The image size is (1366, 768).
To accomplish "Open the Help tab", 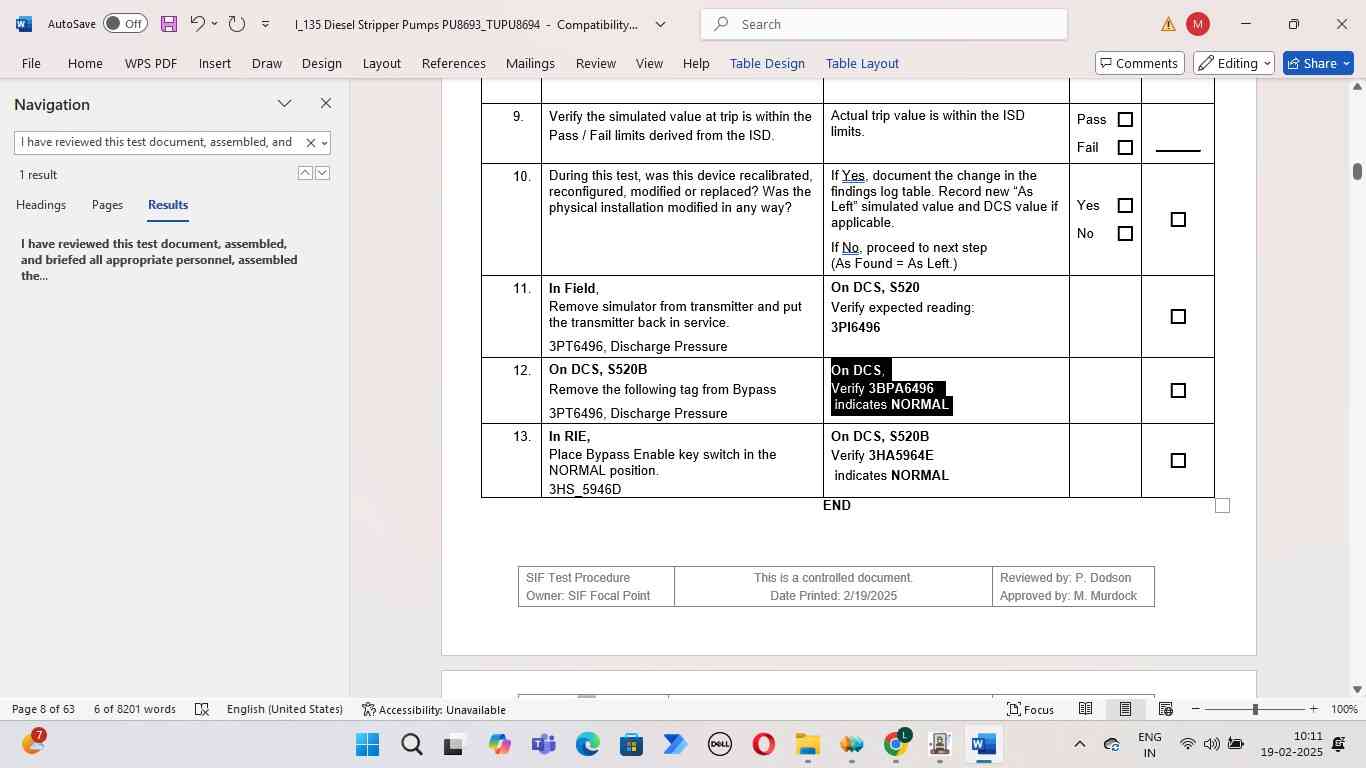I will pyautogui.click(x=696, y=63).
